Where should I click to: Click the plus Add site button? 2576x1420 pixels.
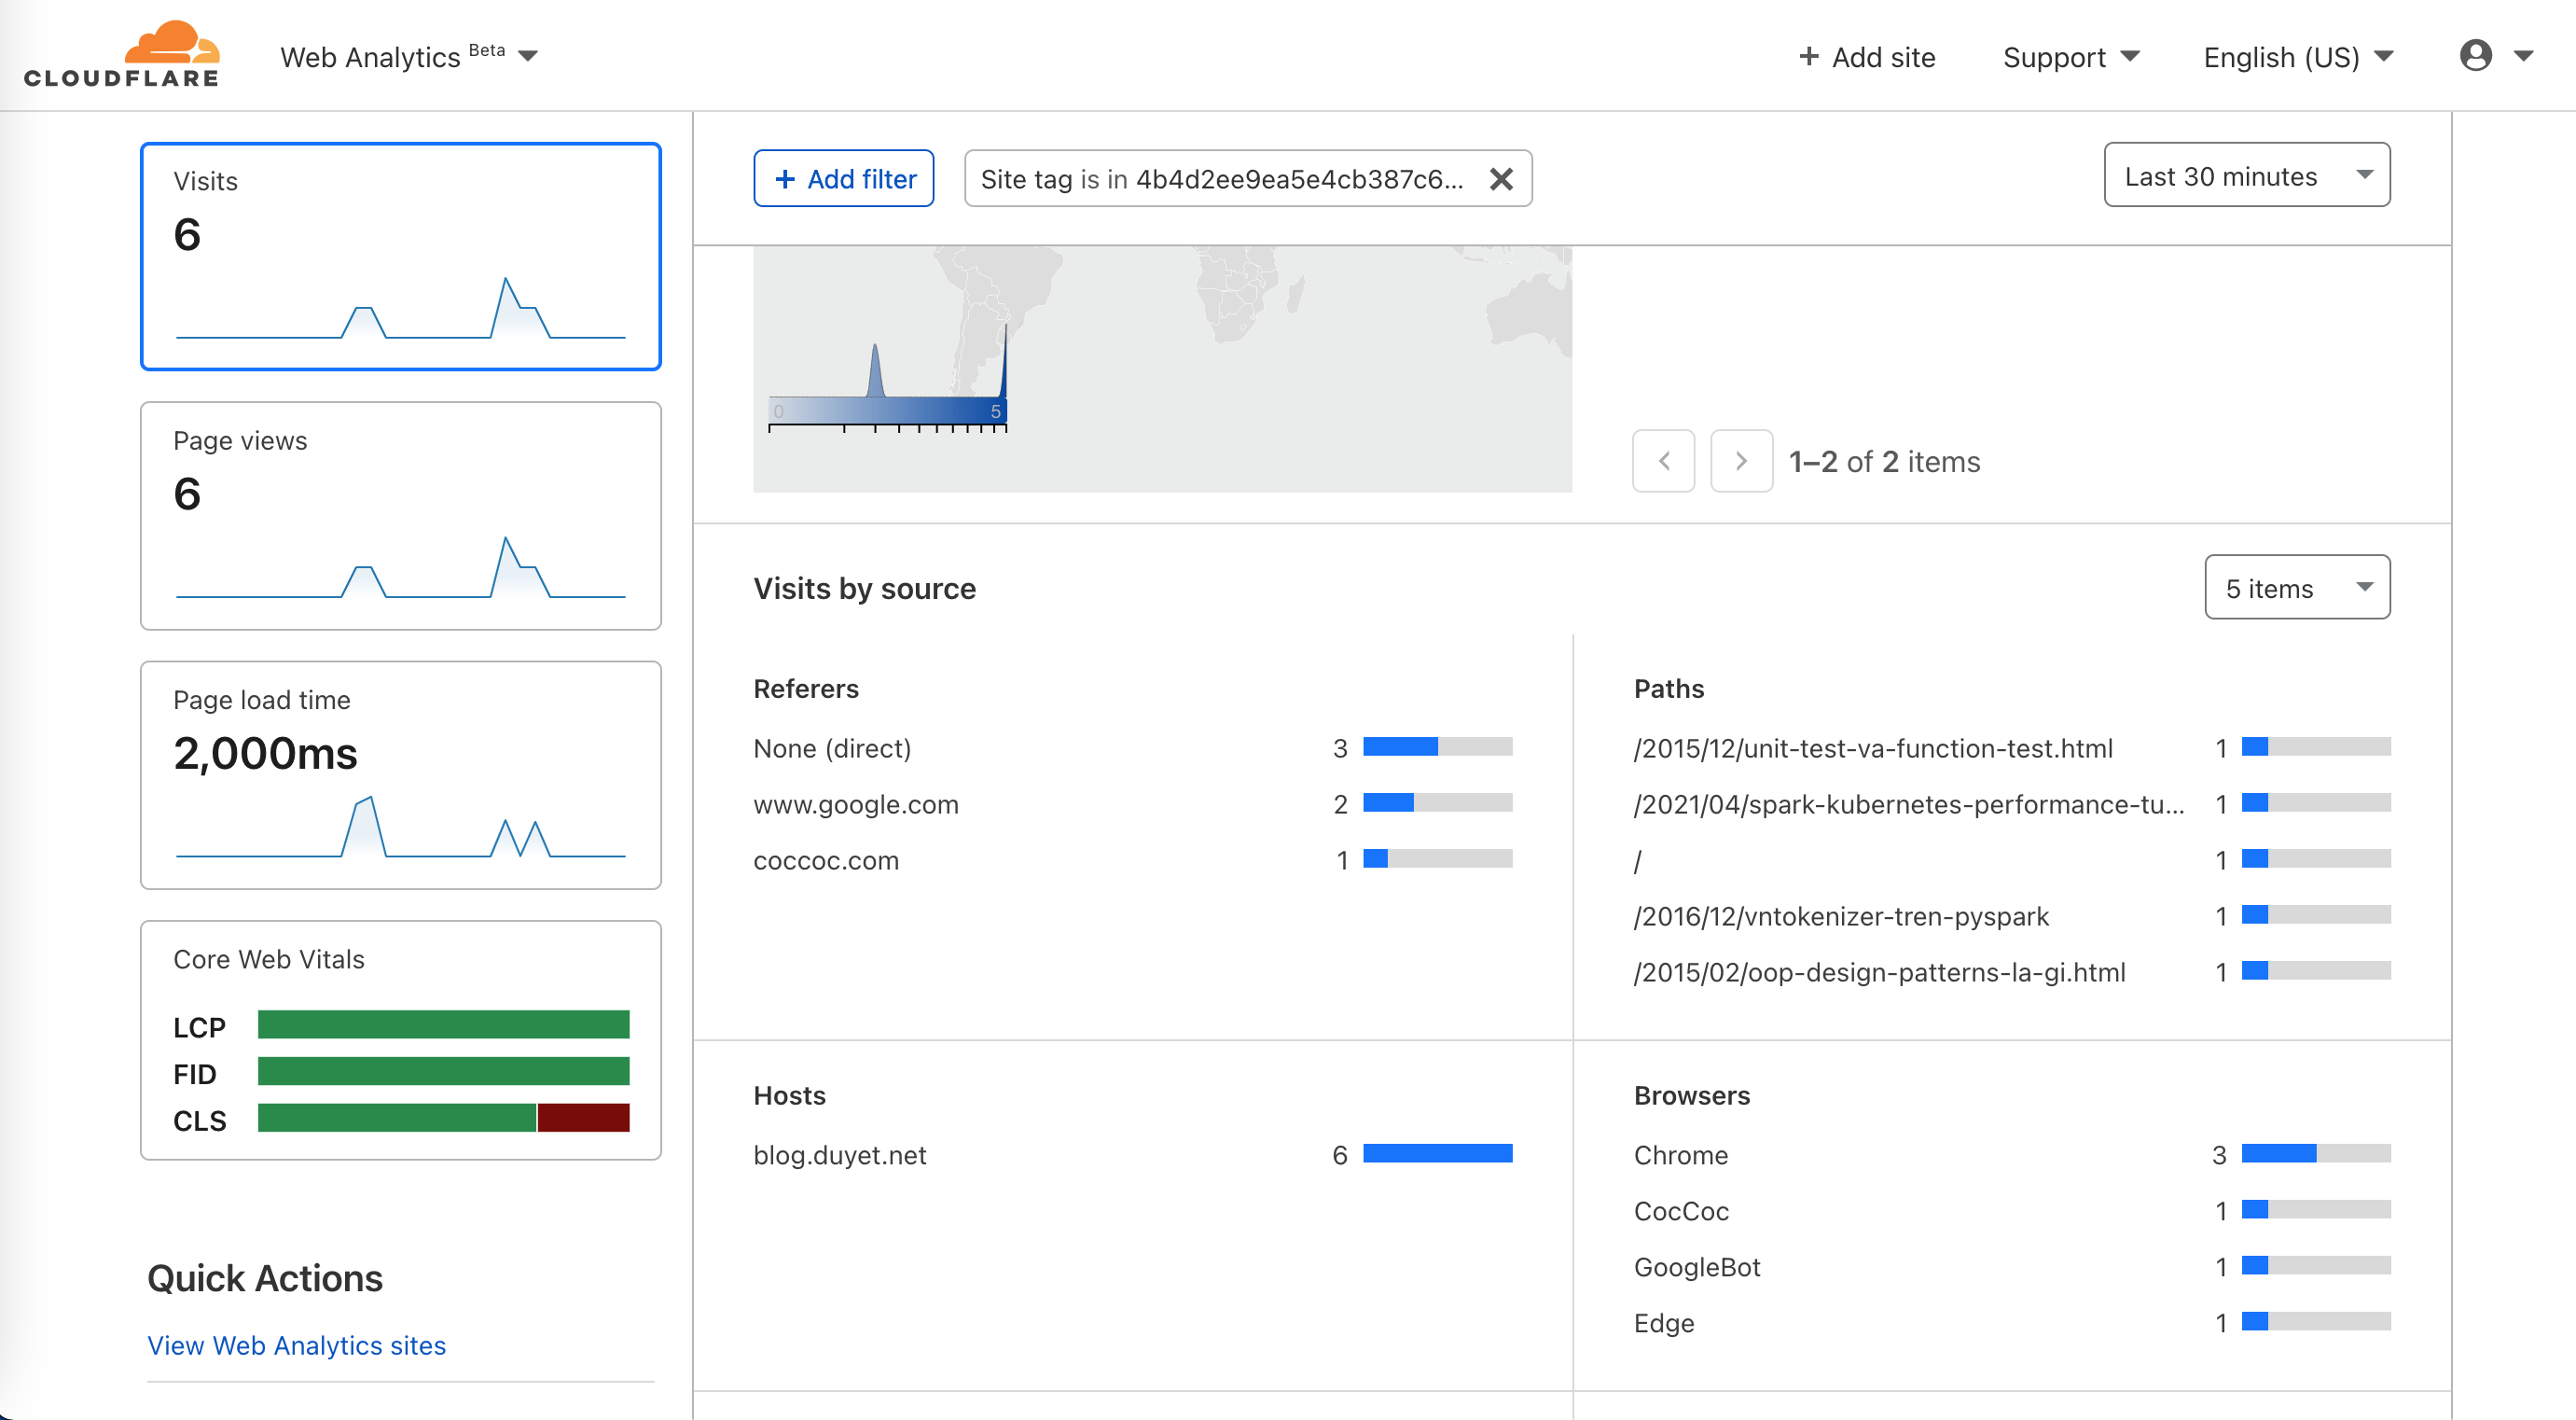pos(1866,57)
